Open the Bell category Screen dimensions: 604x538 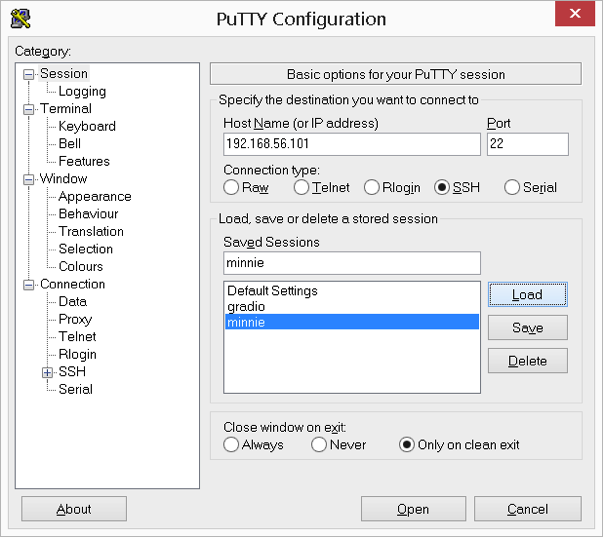(70, 144)
